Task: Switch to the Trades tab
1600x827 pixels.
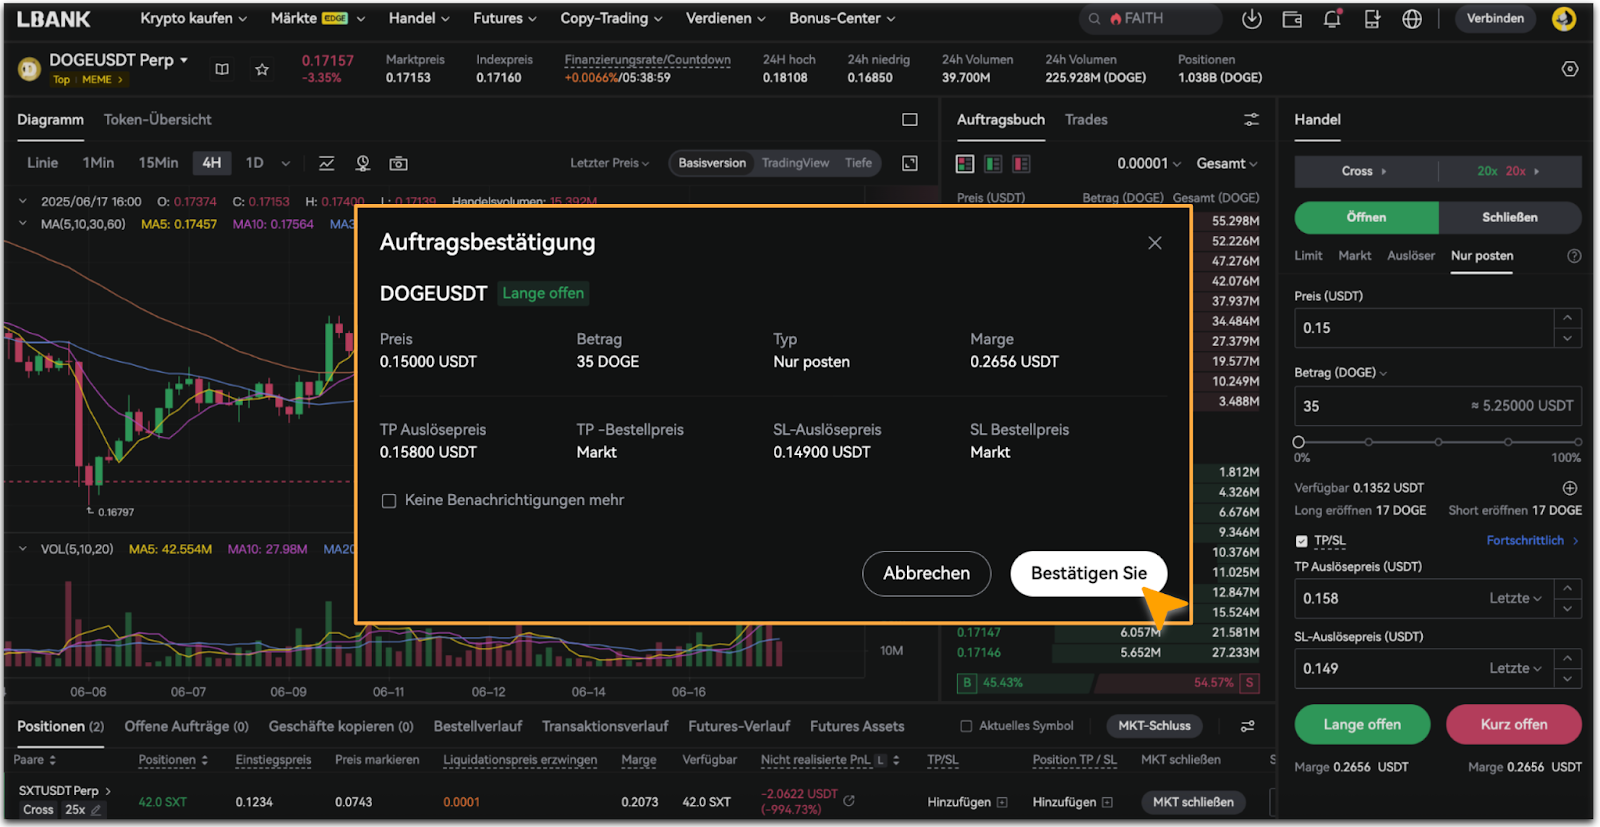Action: pyautogui.click(x=1086, y=120)
